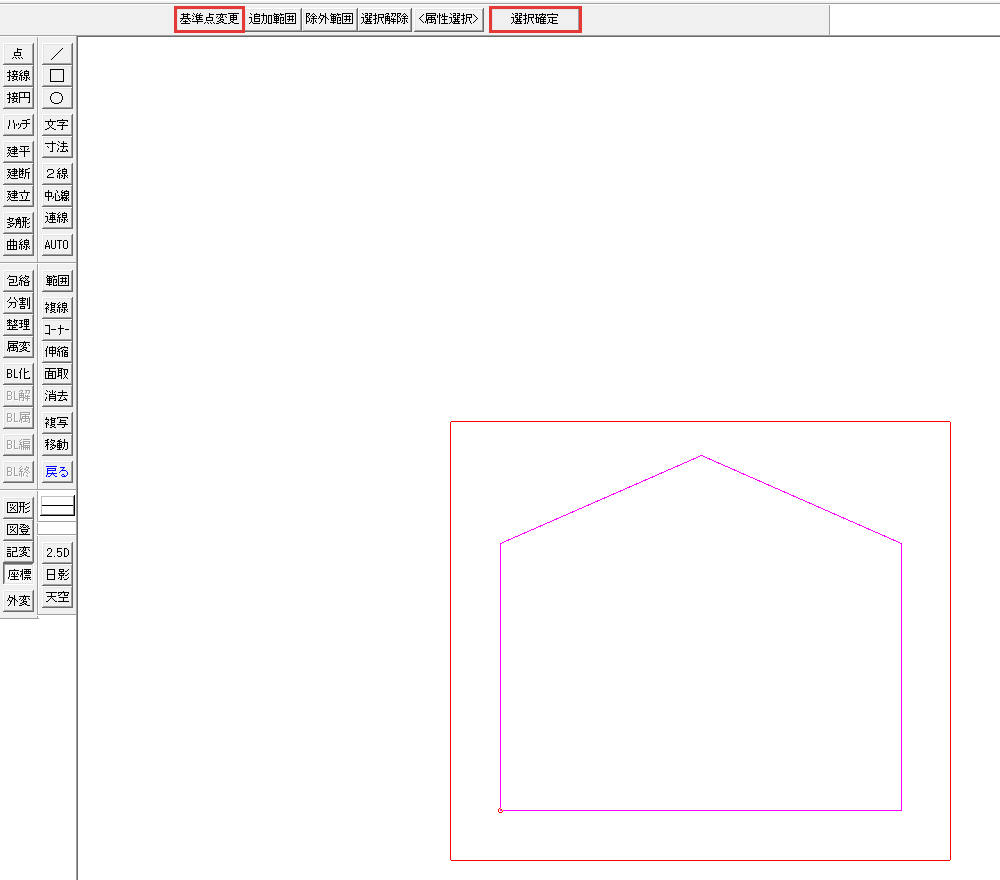This screenshot has width=1000, height=880.
Task: Click 除外範囲 button
Action: [x=329, y=19]
